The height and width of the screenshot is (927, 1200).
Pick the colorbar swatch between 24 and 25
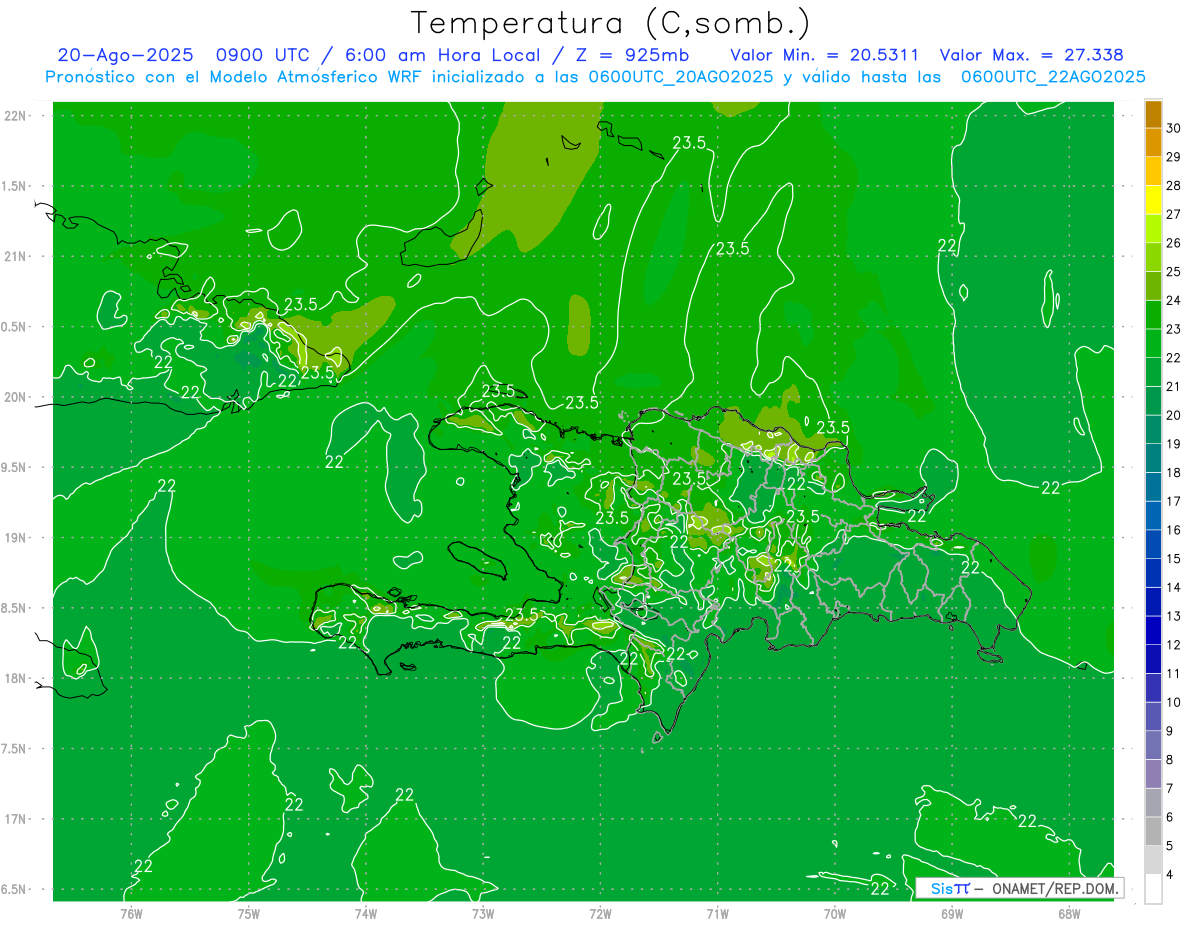point(1153,285)
